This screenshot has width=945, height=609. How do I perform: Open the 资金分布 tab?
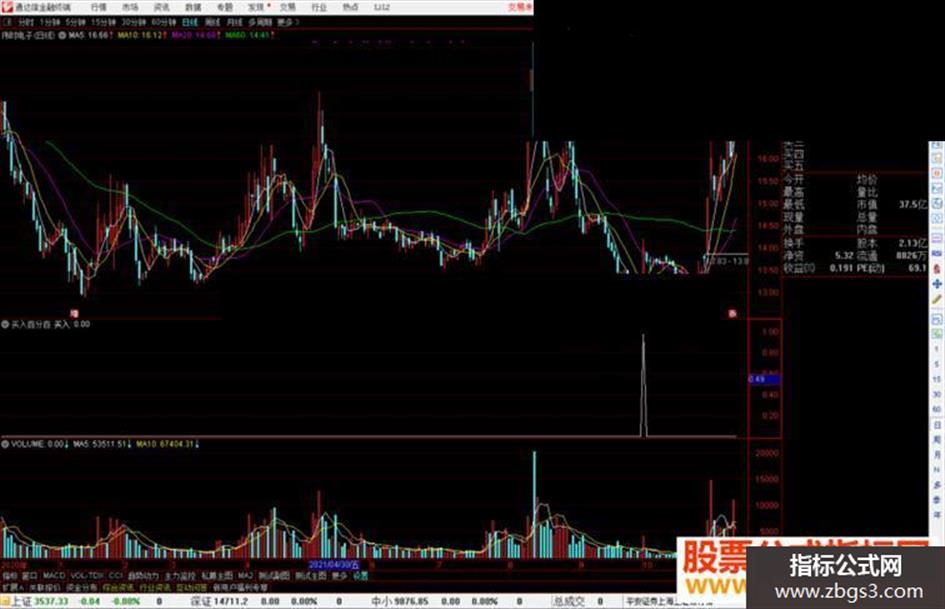tap(81, 587)
